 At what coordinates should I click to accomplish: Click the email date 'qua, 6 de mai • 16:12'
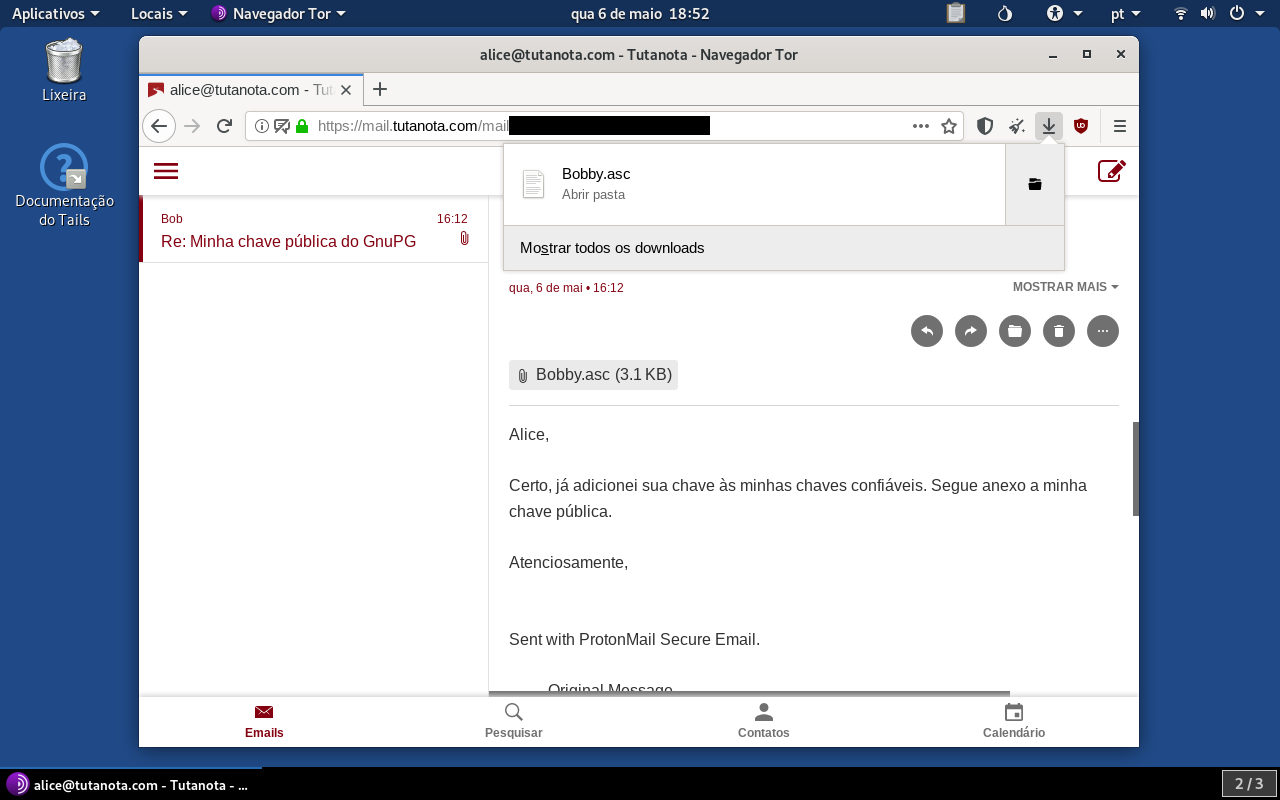point(566,288)
